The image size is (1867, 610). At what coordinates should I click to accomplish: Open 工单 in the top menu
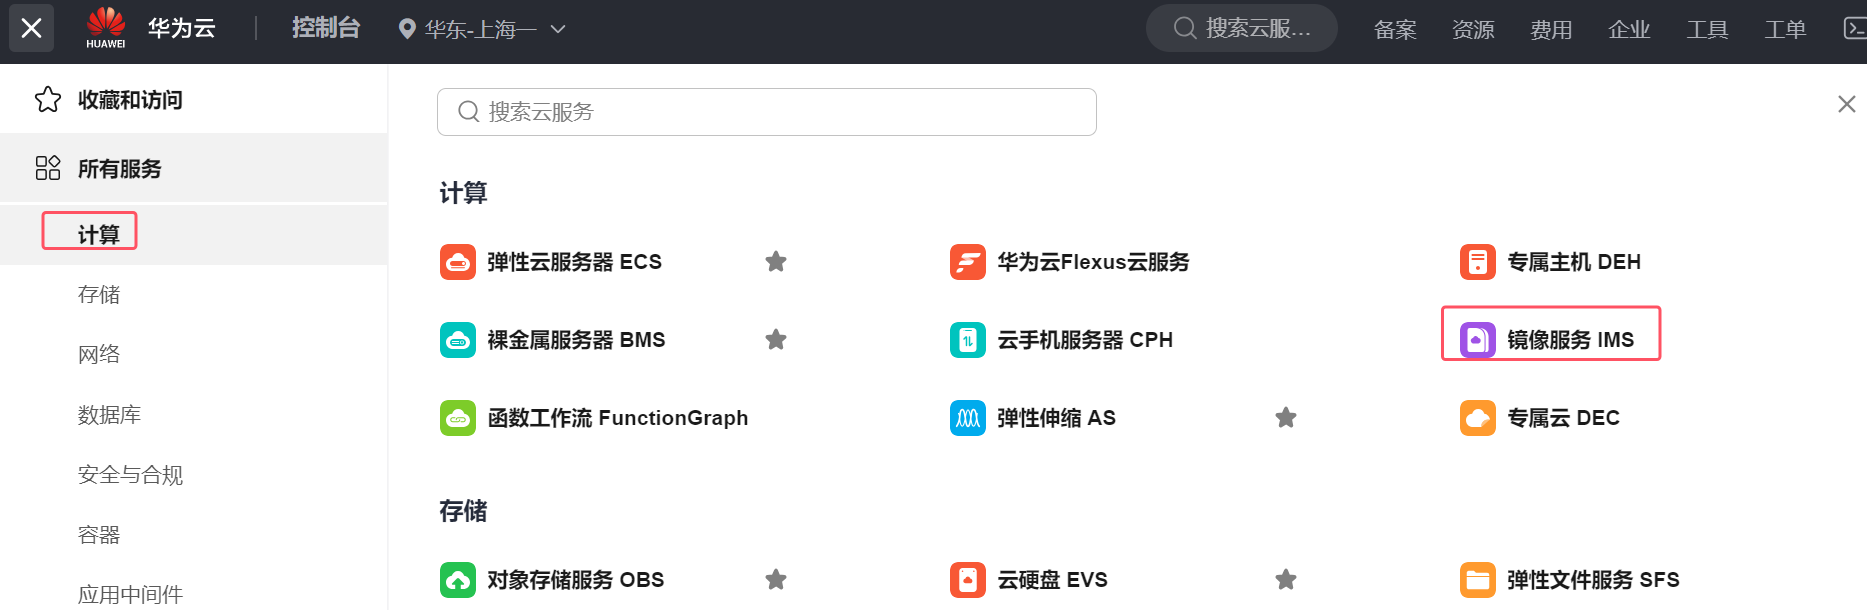tap(1785, 29)
